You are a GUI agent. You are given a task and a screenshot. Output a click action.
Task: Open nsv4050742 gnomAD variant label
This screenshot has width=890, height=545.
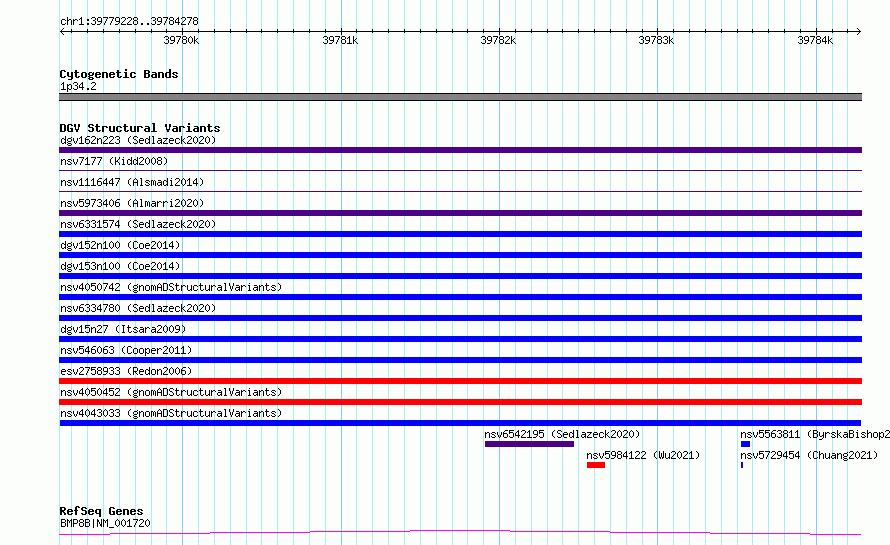[x=171, y=287]
